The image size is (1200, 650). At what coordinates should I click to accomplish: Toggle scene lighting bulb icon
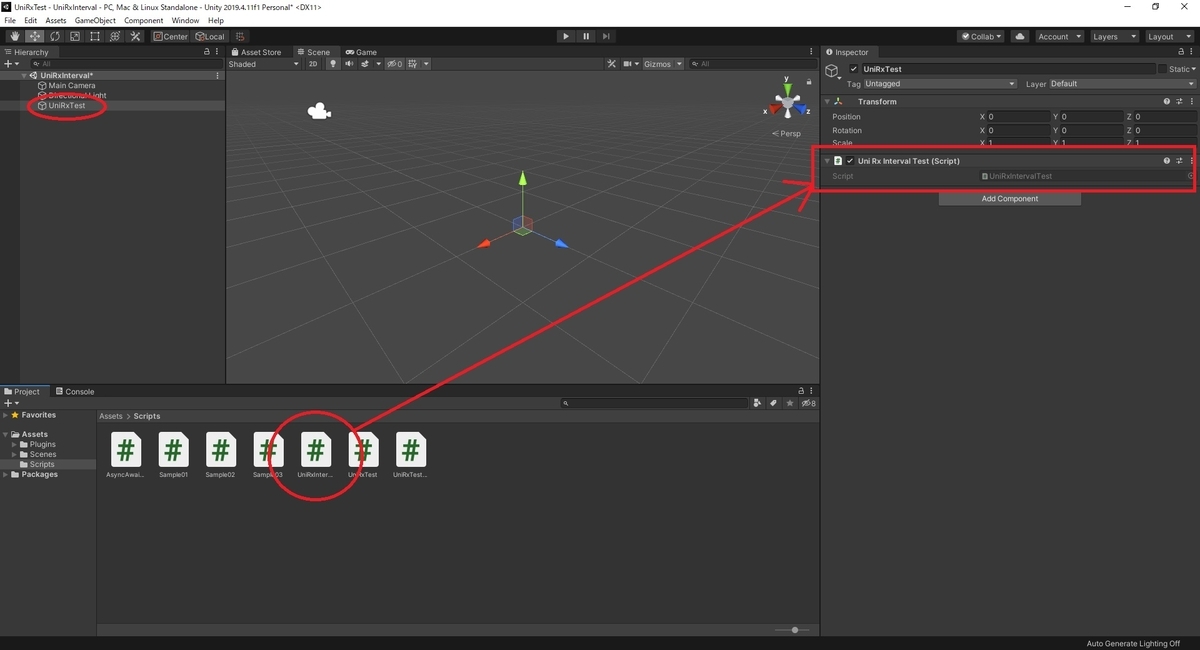[331, 64]
